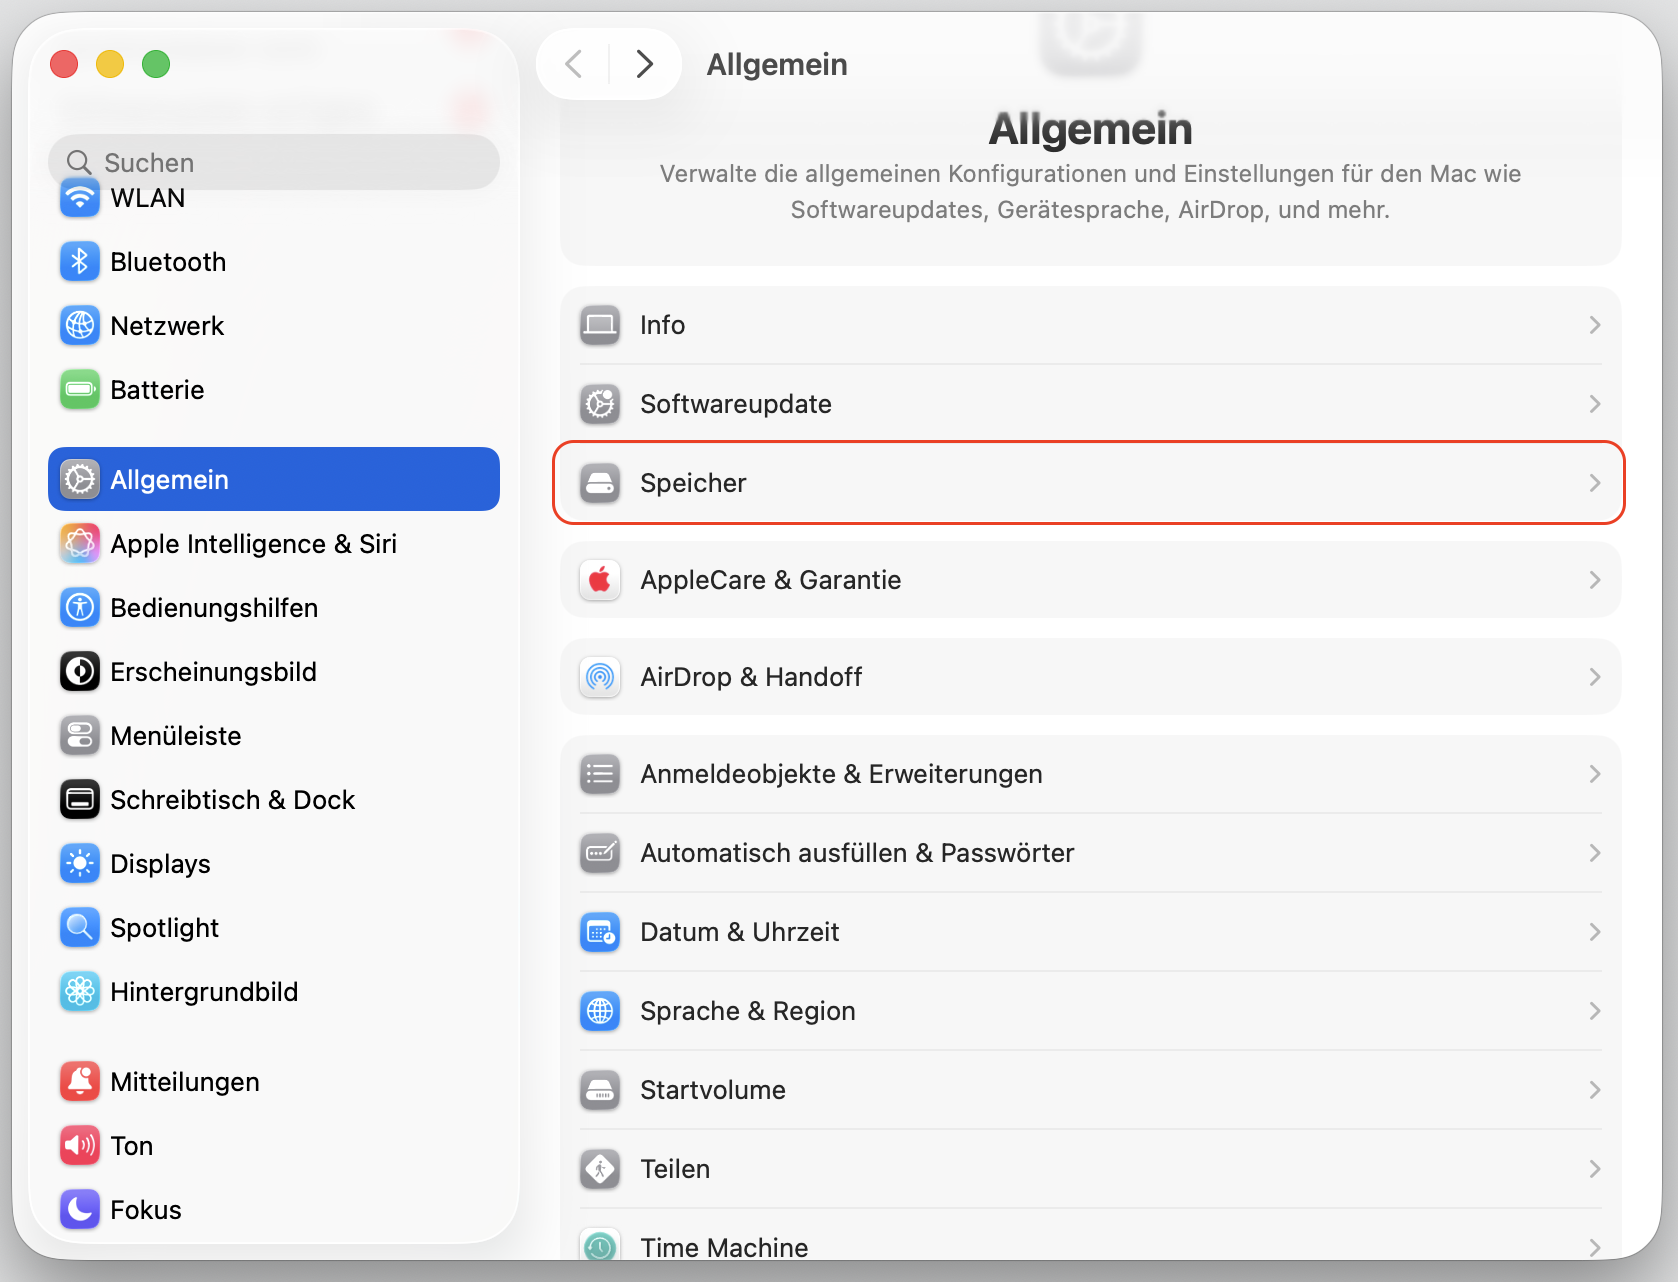Click the Bluetooth icon in sidebar
Viewport: 1678px width, 1282px height.
point(80,262)
